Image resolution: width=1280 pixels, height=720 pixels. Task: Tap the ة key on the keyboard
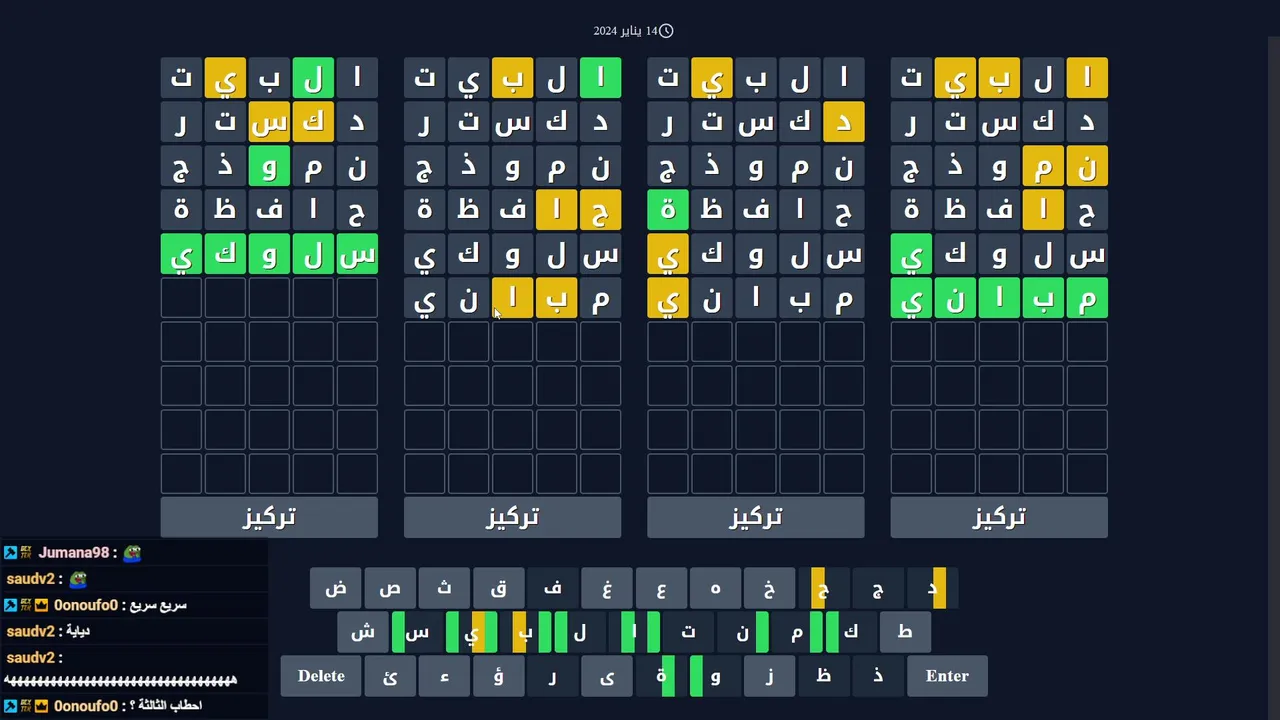661,676
